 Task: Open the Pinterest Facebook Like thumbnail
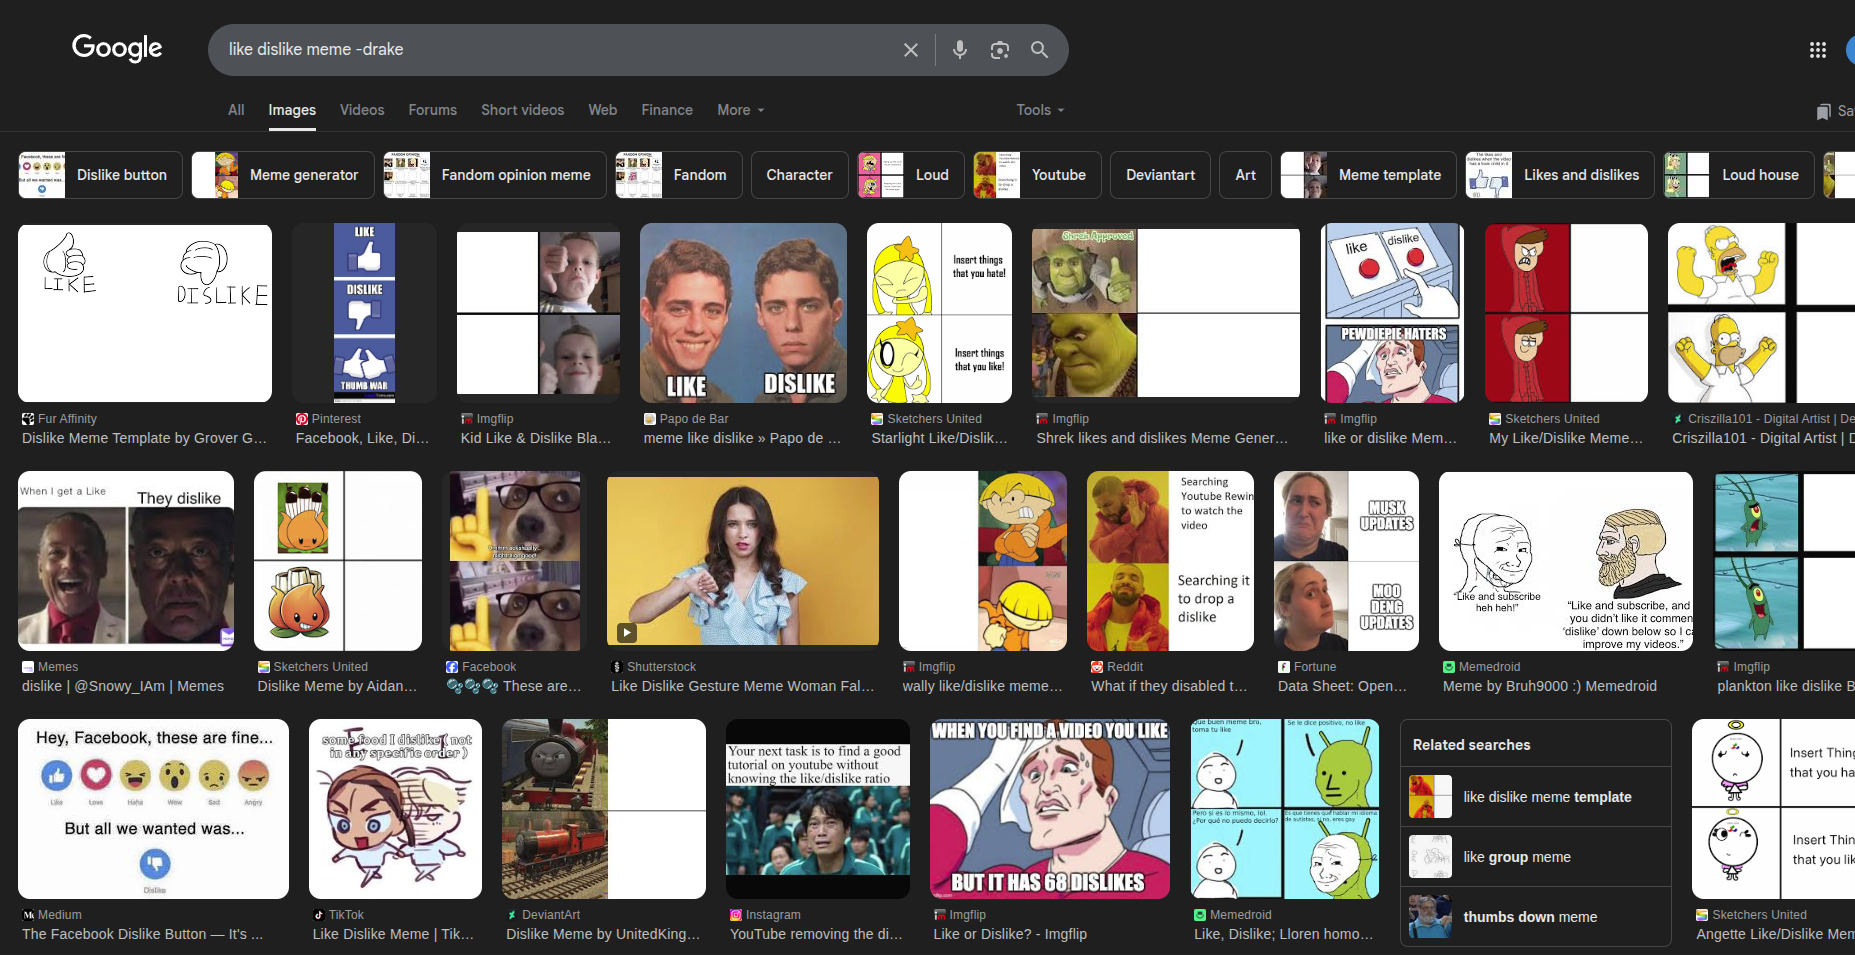(364, 313)
